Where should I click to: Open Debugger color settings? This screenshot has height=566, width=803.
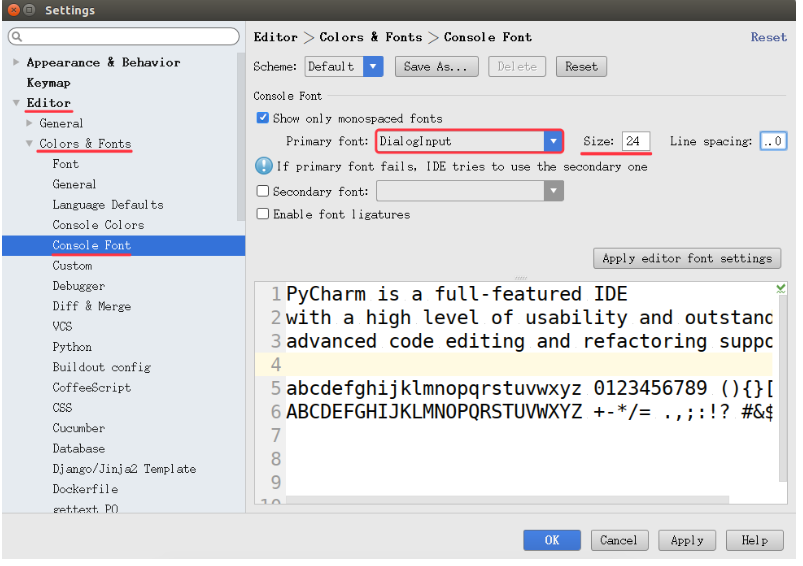coord(78,286)
